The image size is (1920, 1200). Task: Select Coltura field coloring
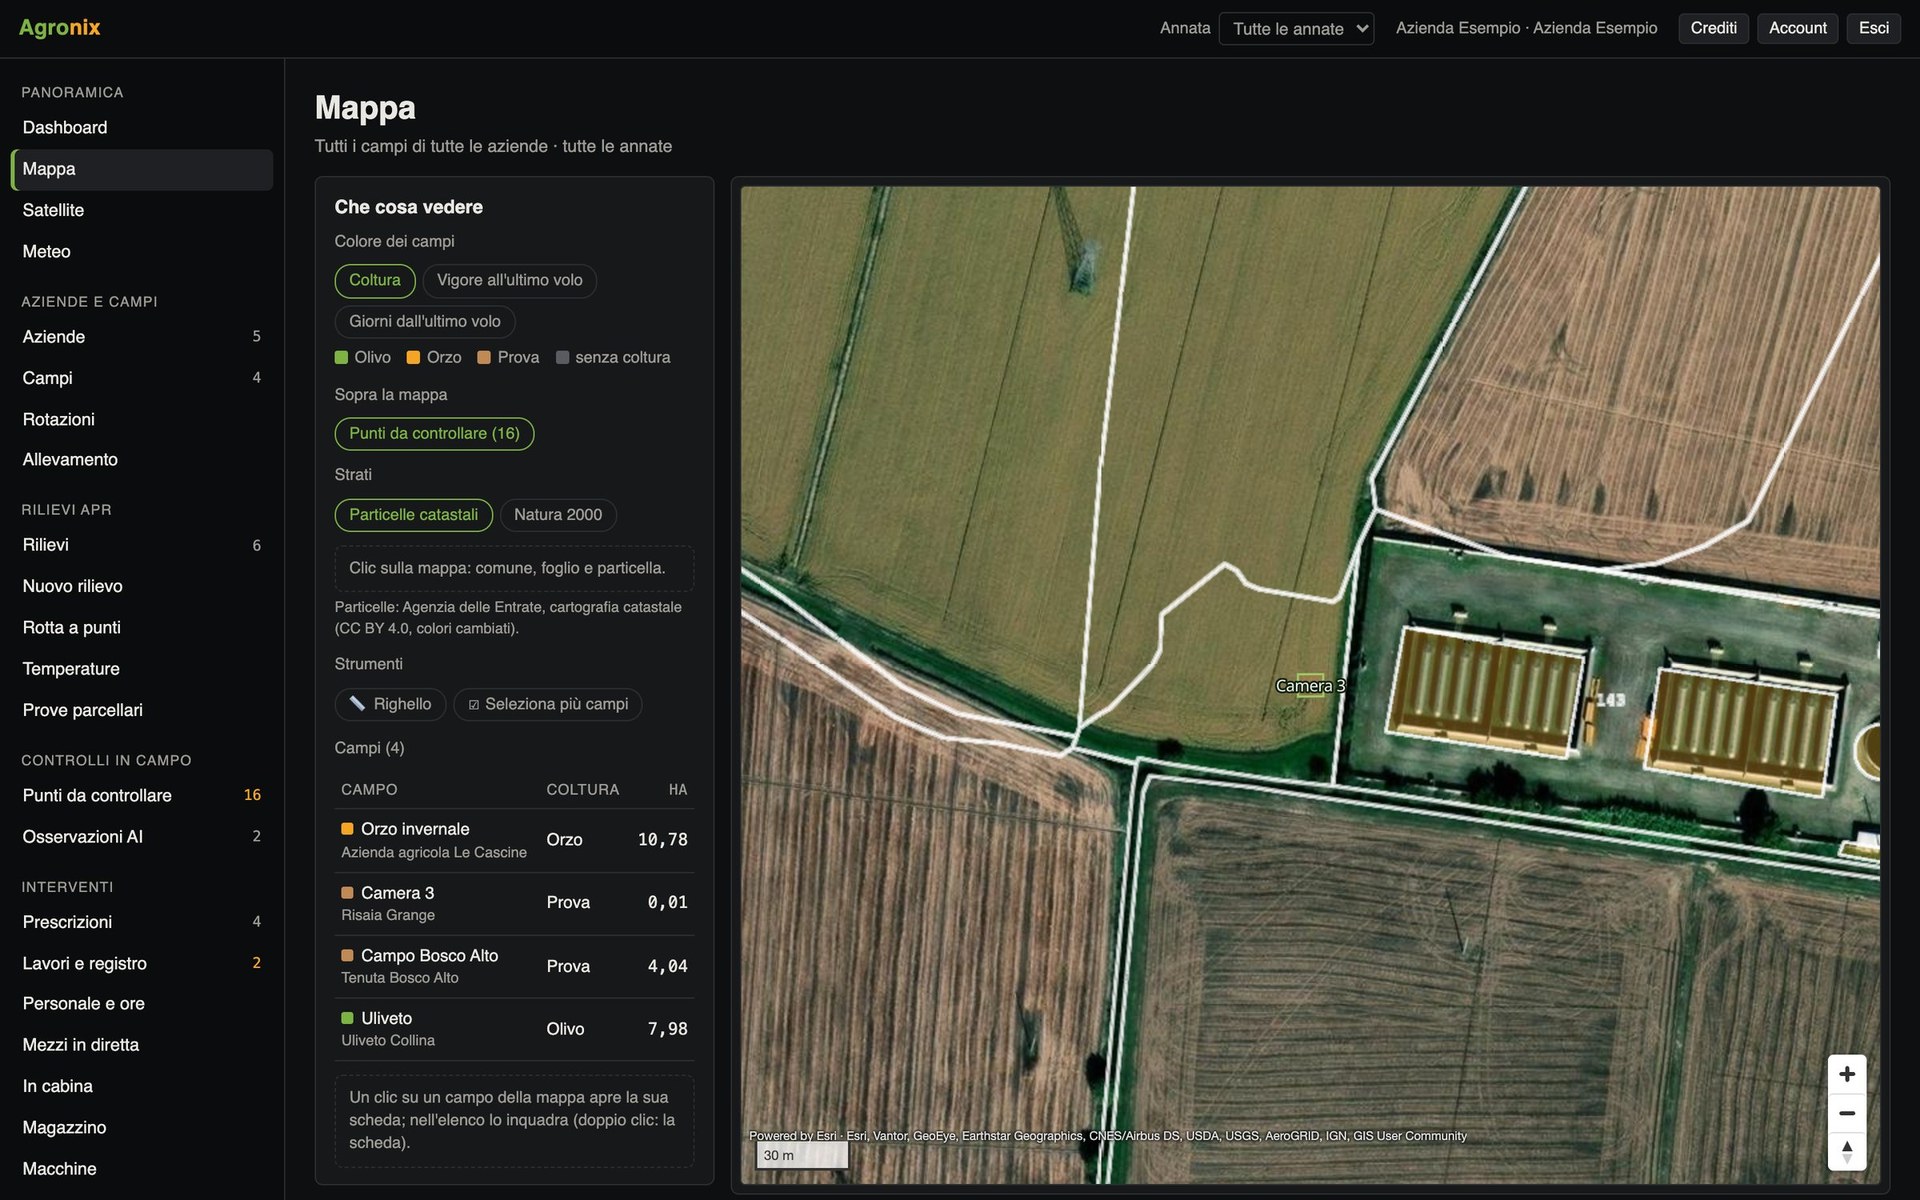375,281
